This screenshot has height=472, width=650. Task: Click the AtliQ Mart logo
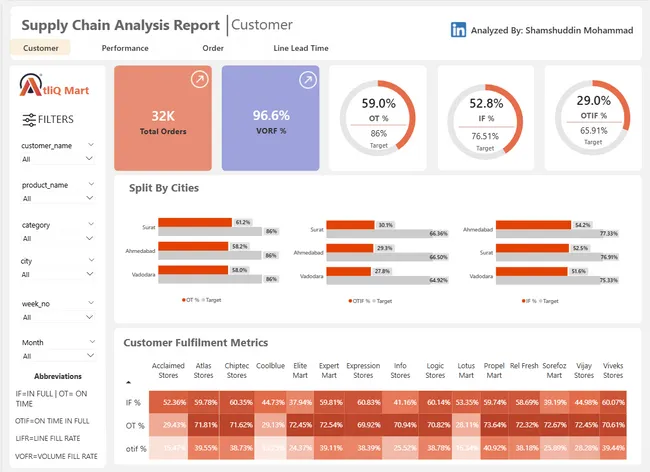point(55,90)
